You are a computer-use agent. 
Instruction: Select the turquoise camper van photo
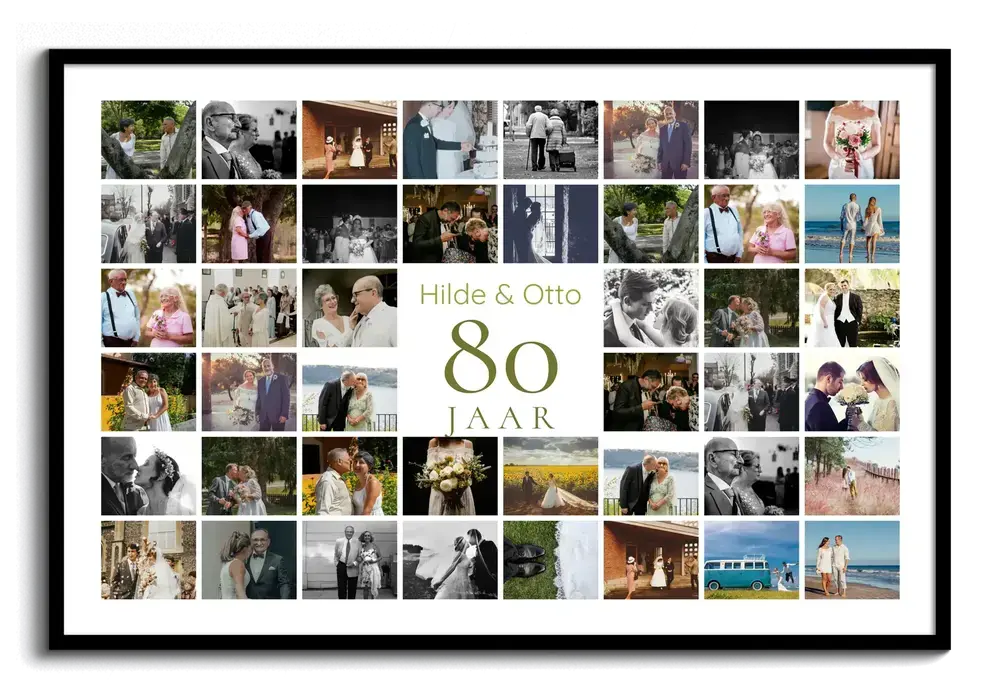coord(751,560)
